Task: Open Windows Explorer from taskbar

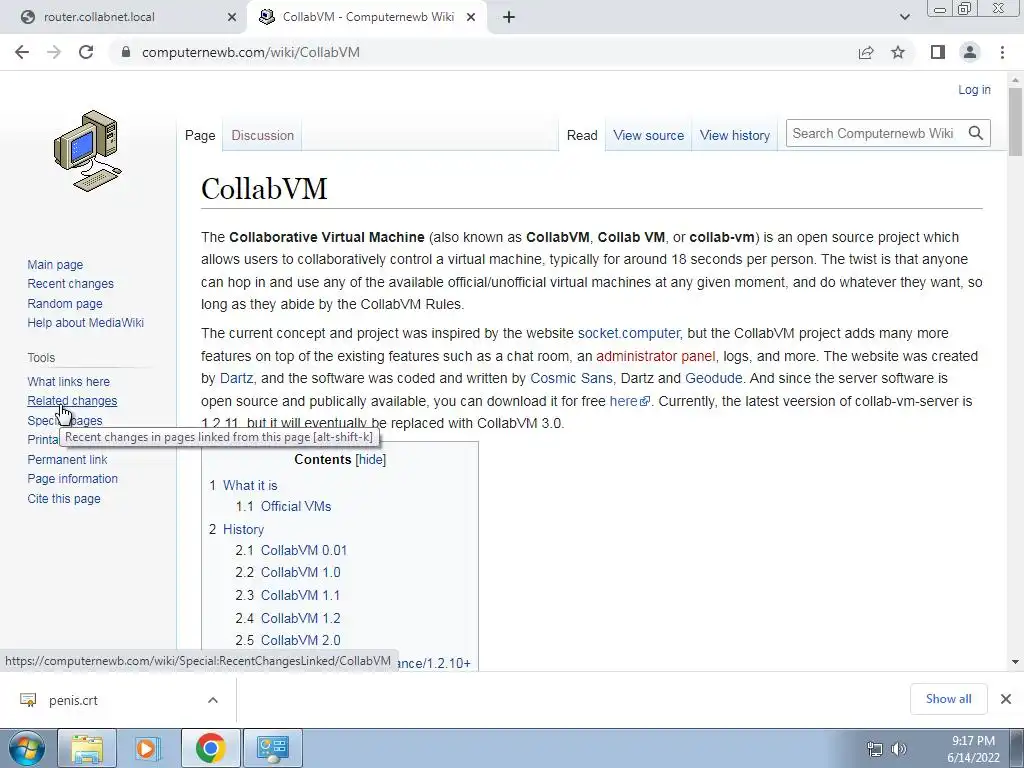Action: pyautogui.click(x=87, y=748)
